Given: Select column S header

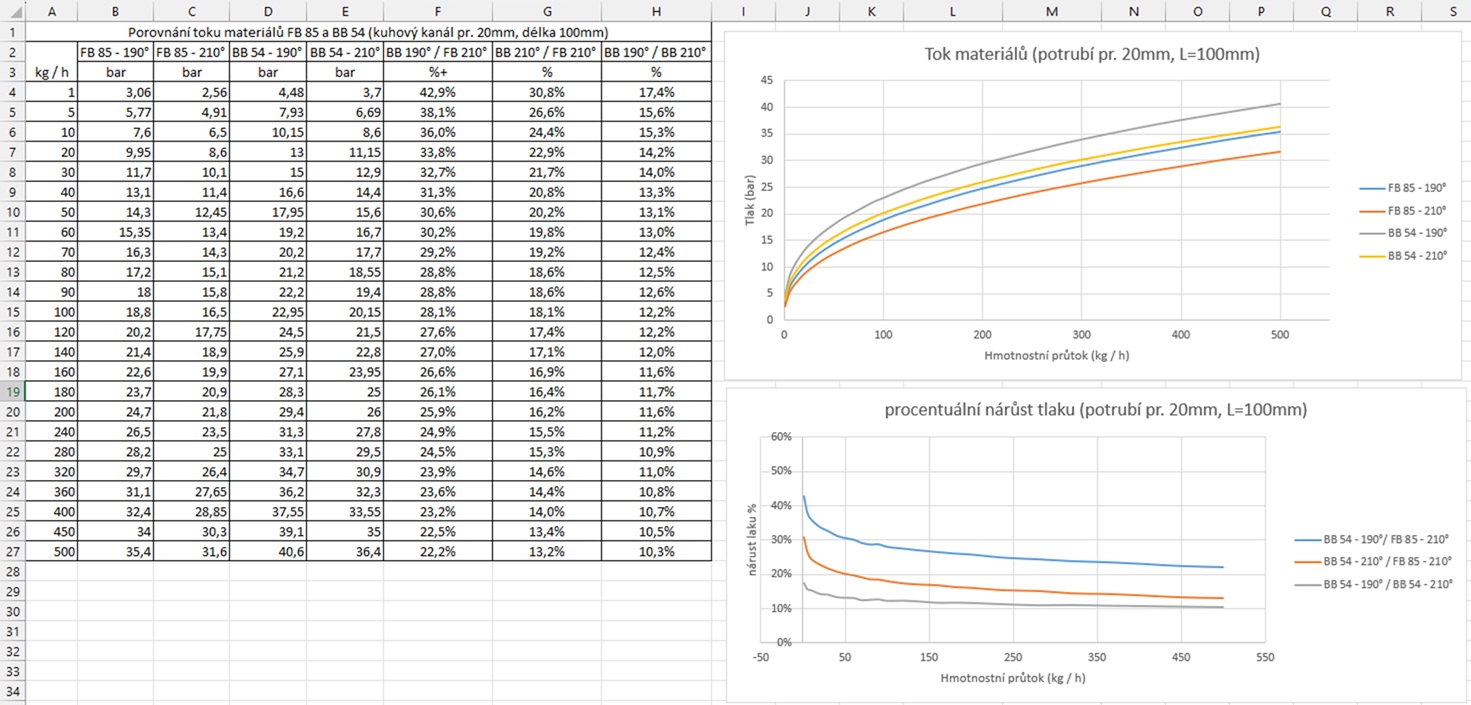Looking at the screenshot, I should (1452, 10).
